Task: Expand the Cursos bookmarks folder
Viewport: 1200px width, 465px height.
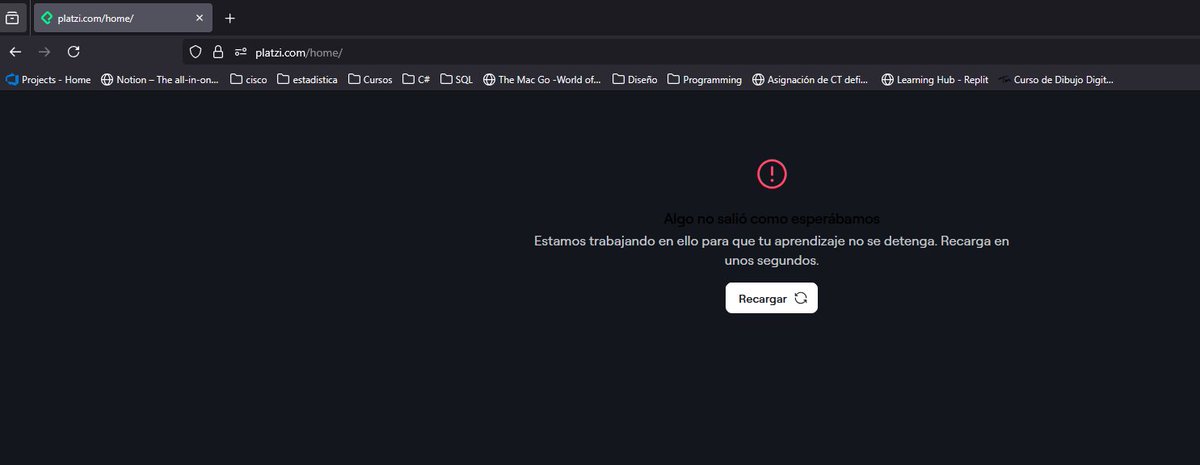Action: [370, 80]
